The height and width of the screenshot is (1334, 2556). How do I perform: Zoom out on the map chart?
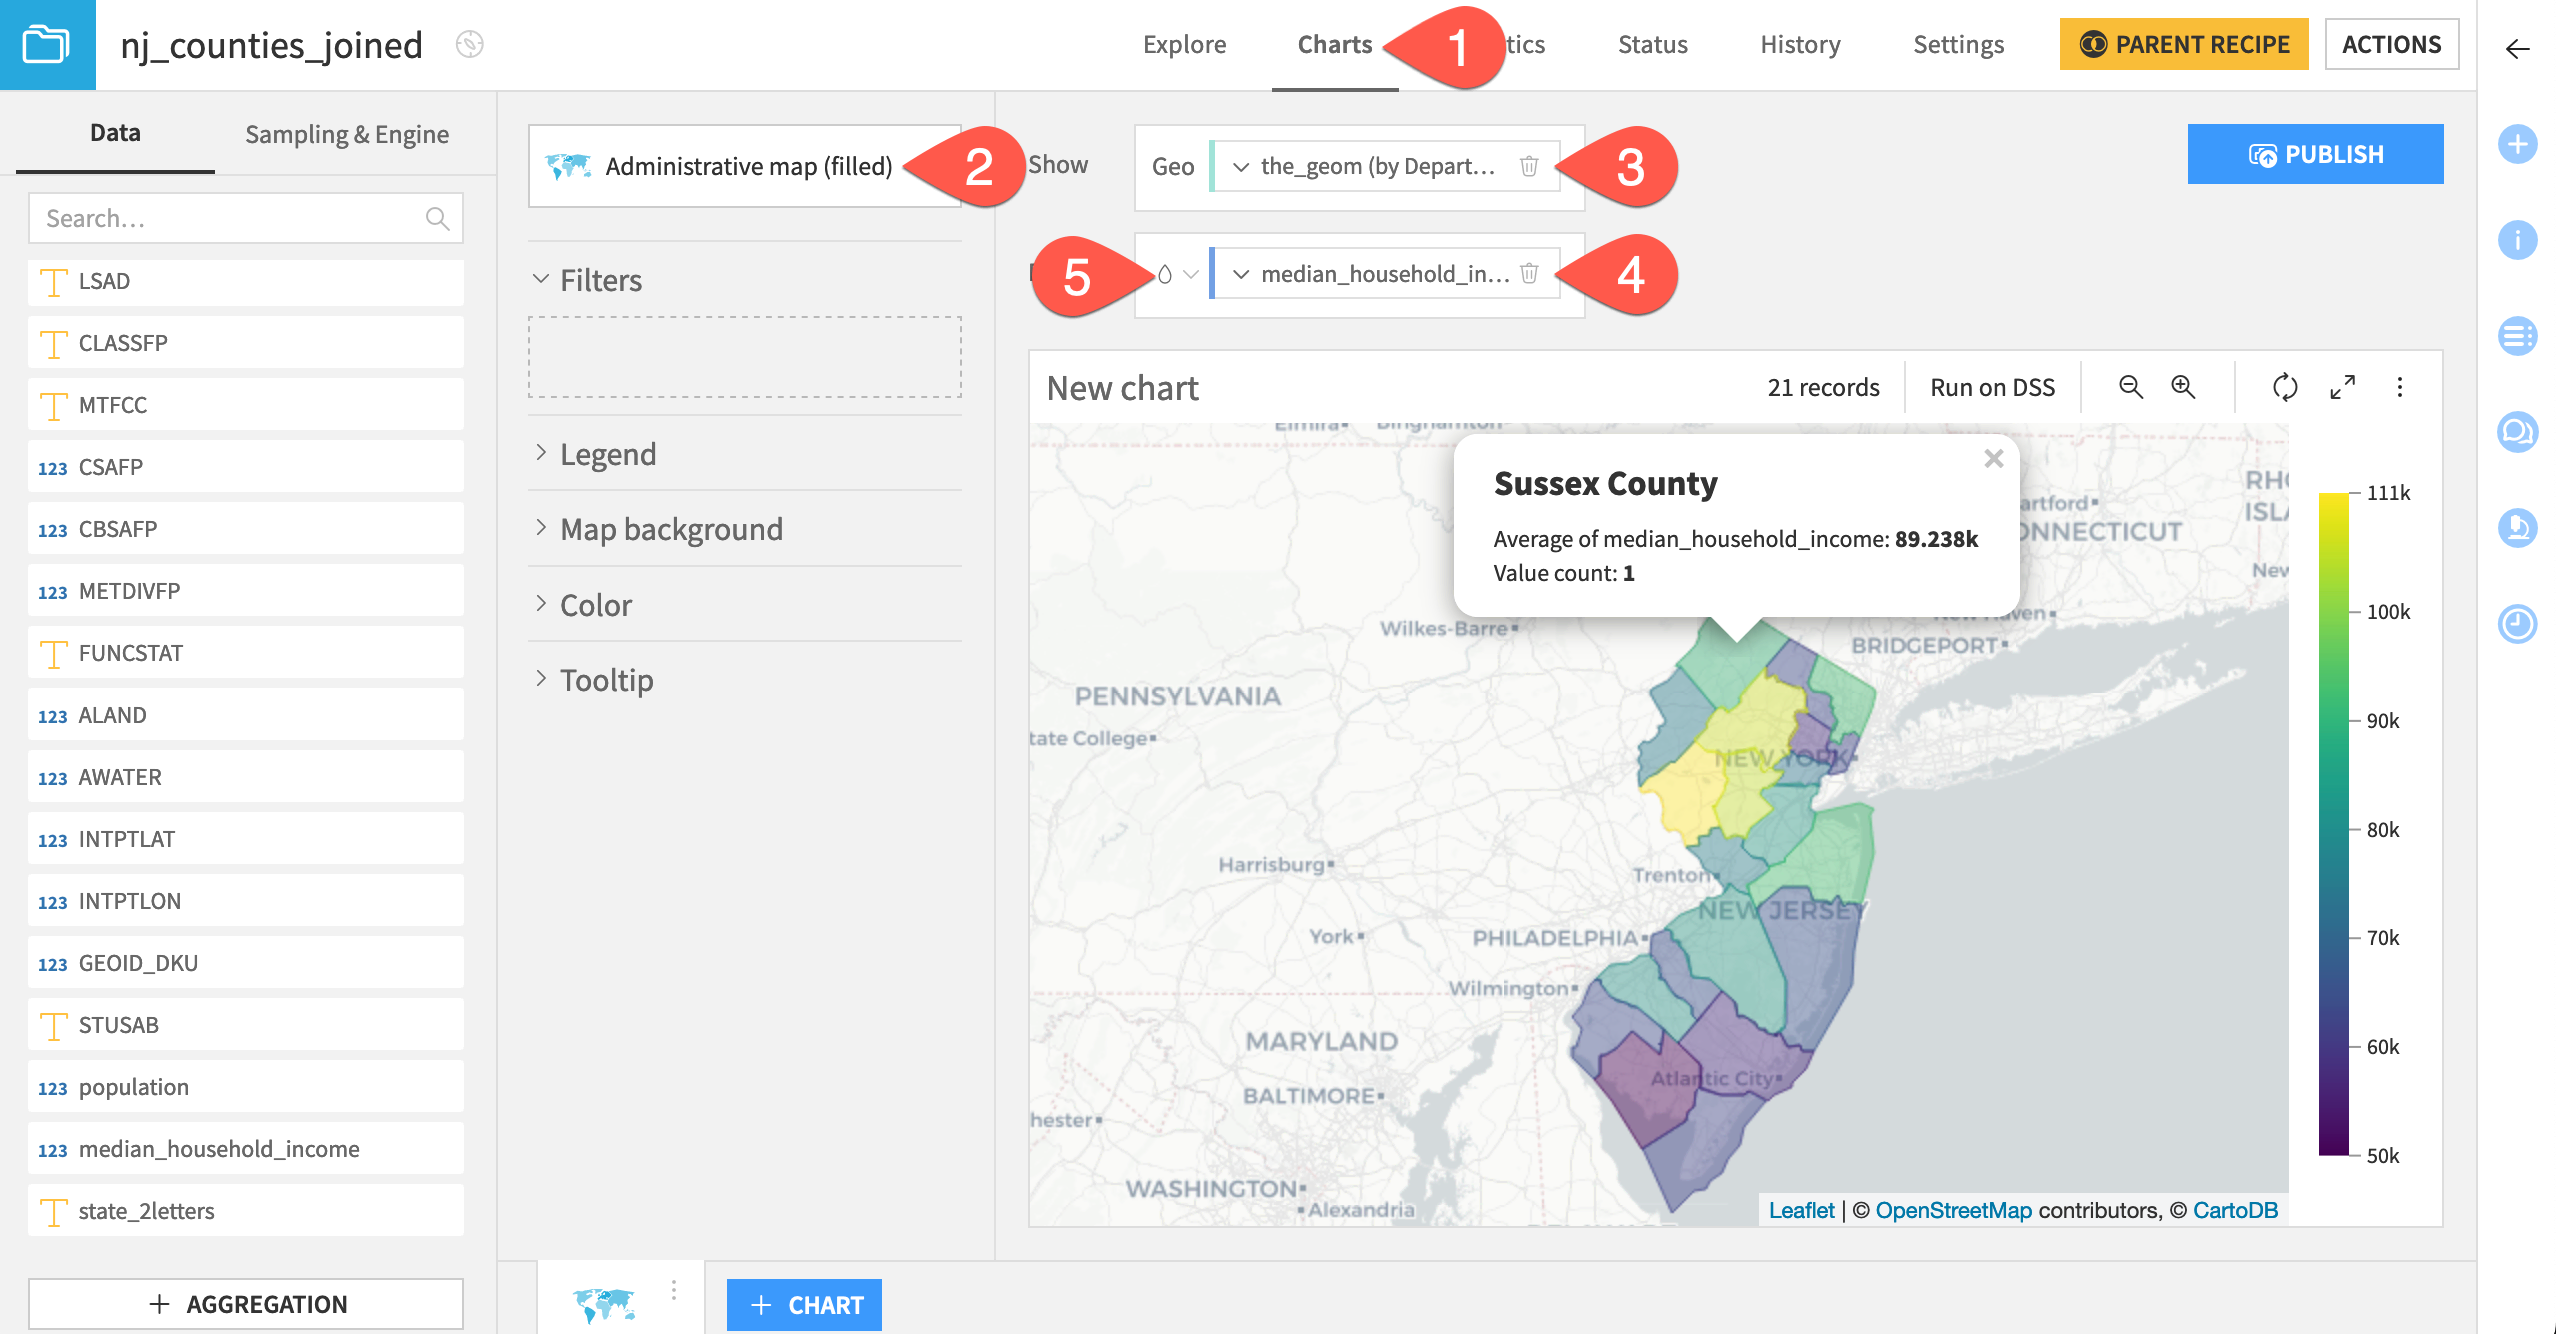pos(2130,387)
